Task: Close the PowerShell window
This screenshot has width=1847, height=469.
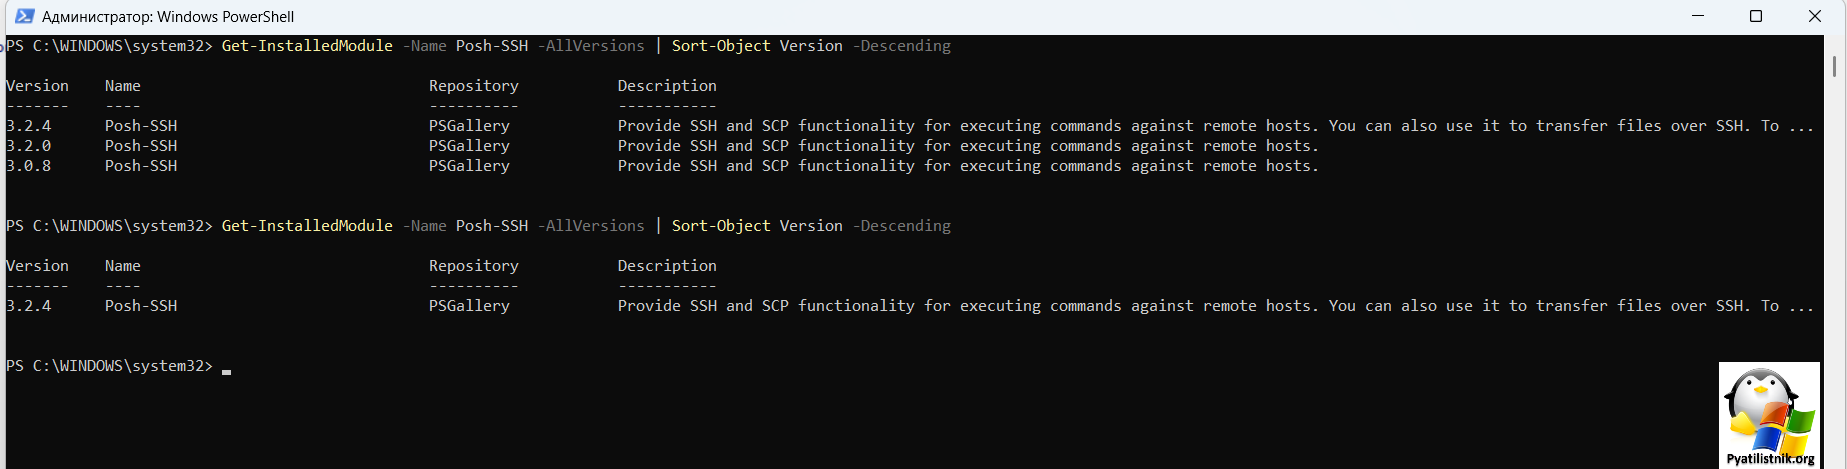Action: click(1814, 16)
